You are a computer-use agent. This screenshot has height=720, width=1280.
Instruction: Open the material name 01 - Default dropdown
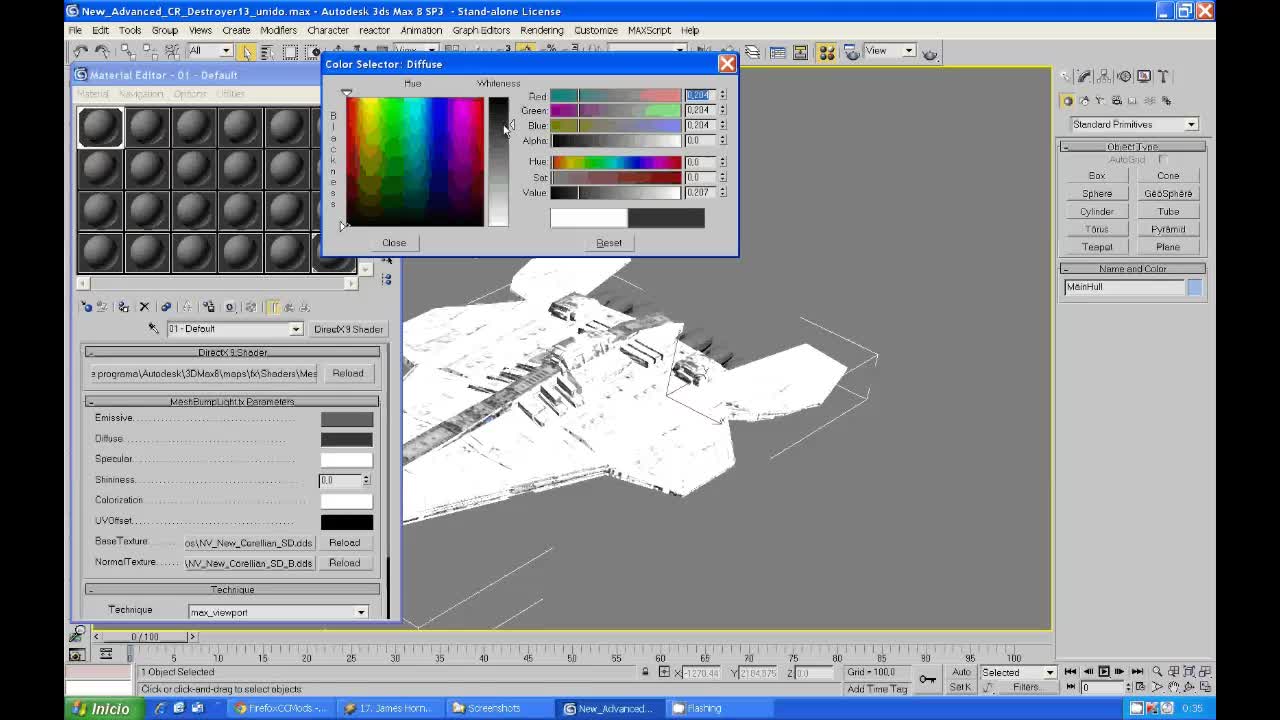(x=235, y=329)
